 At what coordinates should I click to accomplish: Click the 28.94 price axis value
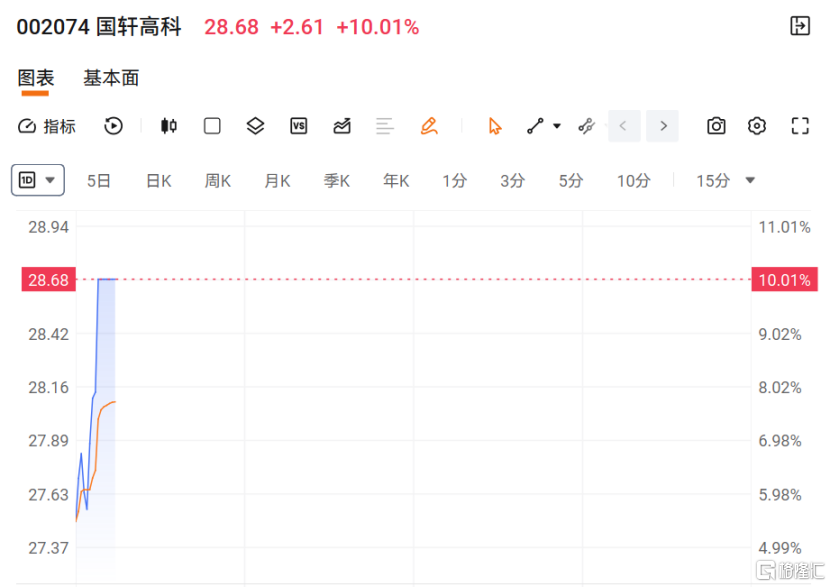point(48,227)
